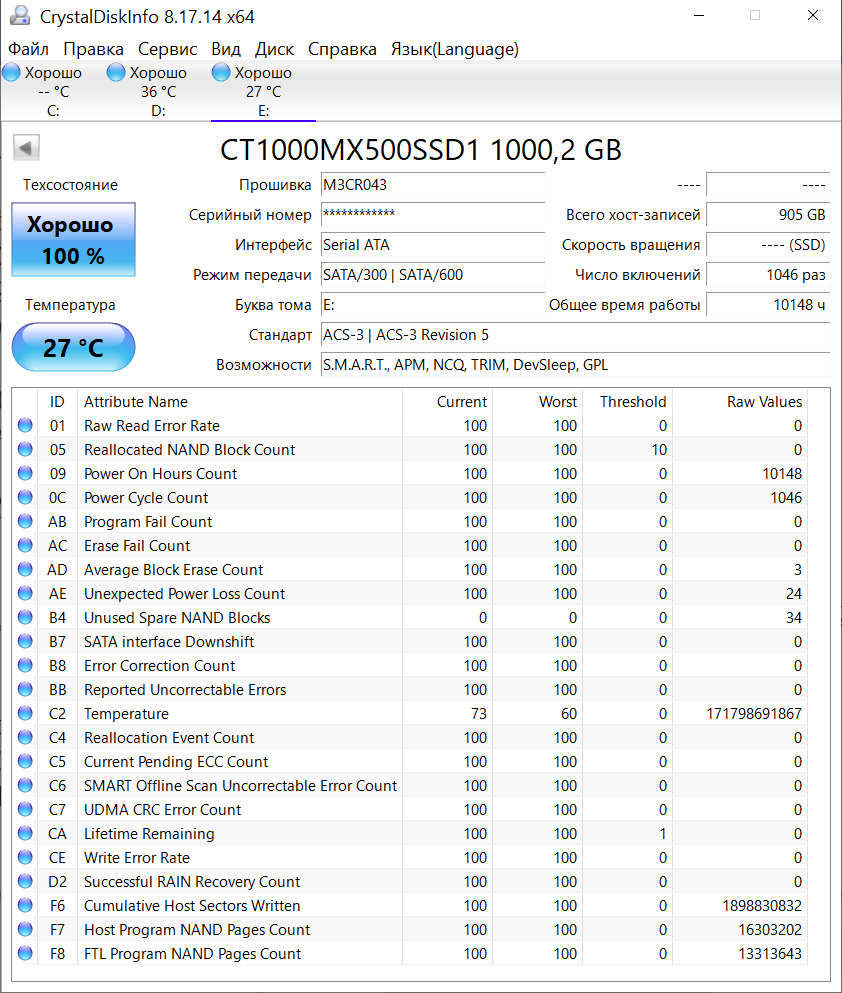Close the CrystalDiskInfo window
Image resolution: width=842 pixels, height=993 pixels.
[814, 15]
